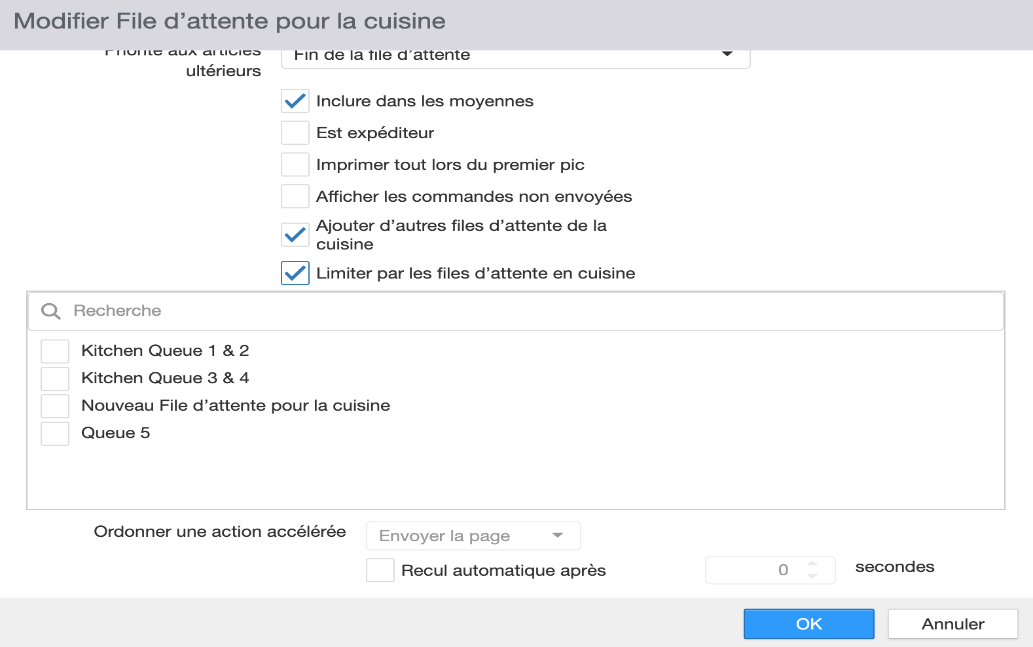The width and height of the screenshot is (1033, 647).
Task: Enable Afficher les commandes non envoyées
Action: pyautogui.click(x=295, y=196)
